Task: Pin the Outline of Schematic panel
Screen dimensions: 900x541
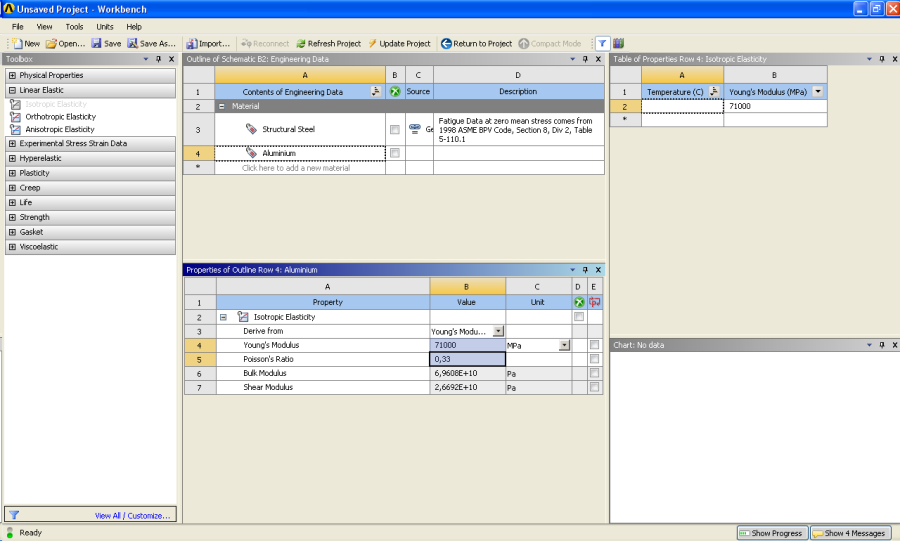Action: (585, 59)
